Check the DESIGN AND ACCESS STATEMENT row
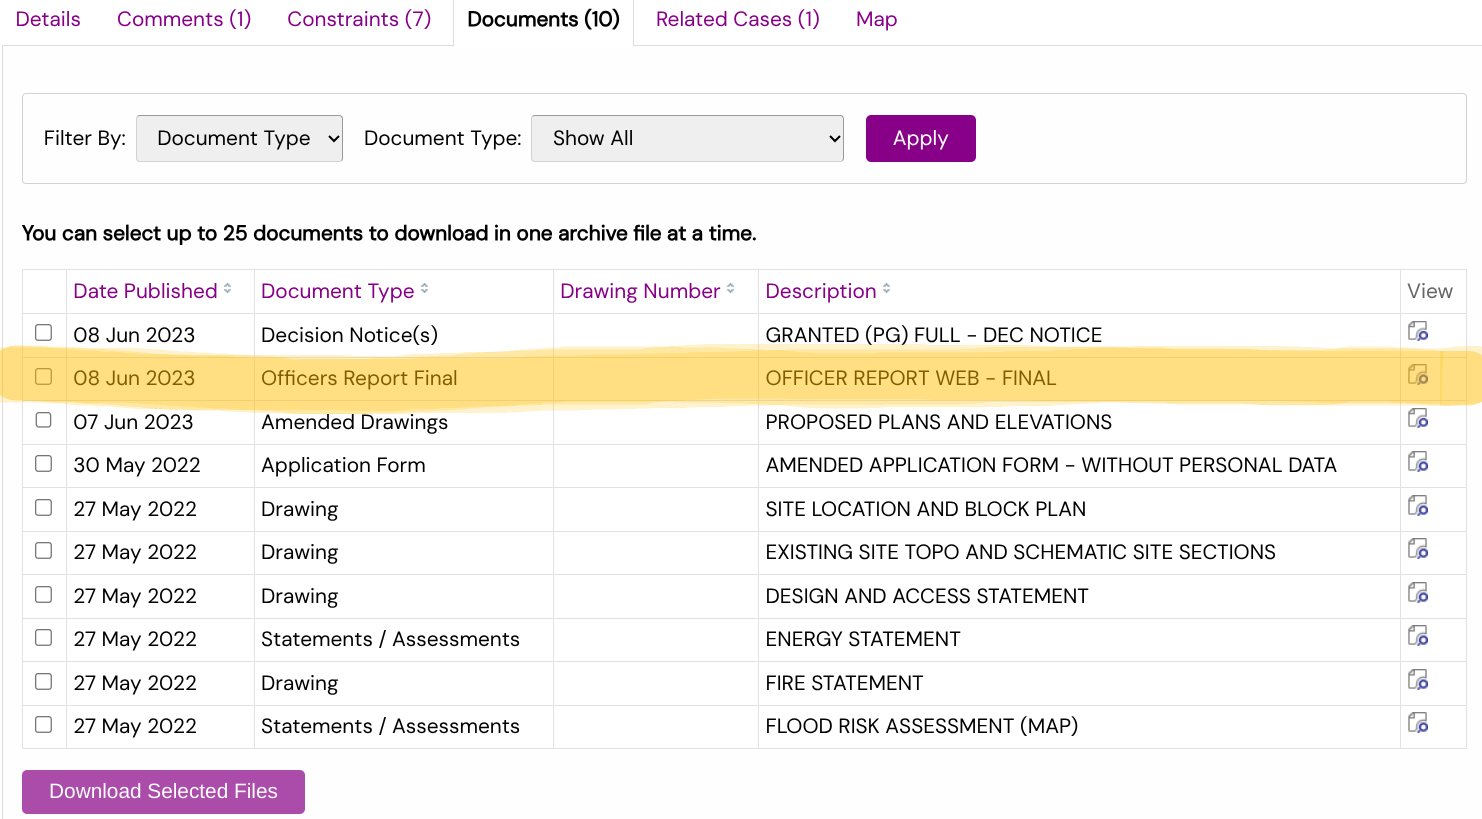 pos(43,595)
